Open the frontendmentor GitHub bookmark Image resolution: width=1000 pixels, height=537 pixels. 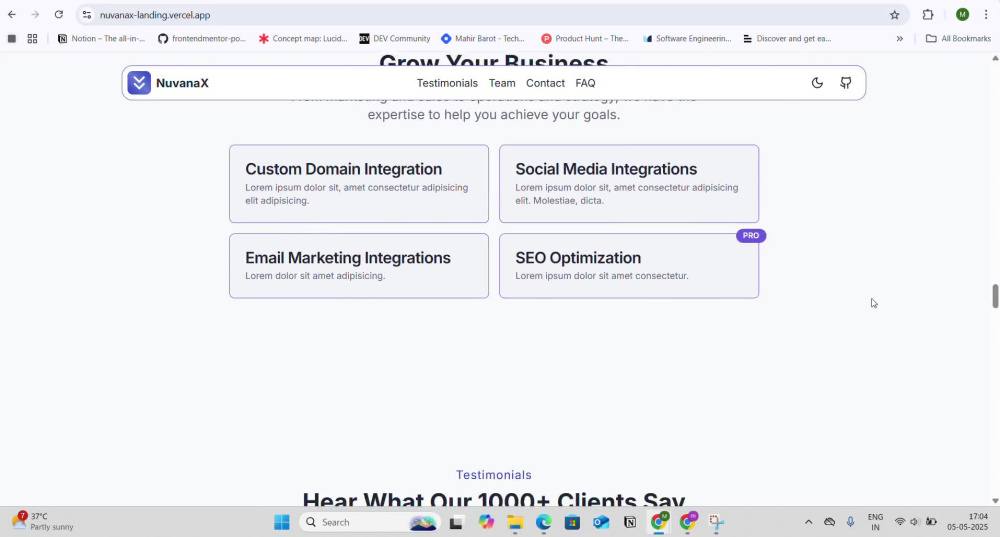[202, 39]
